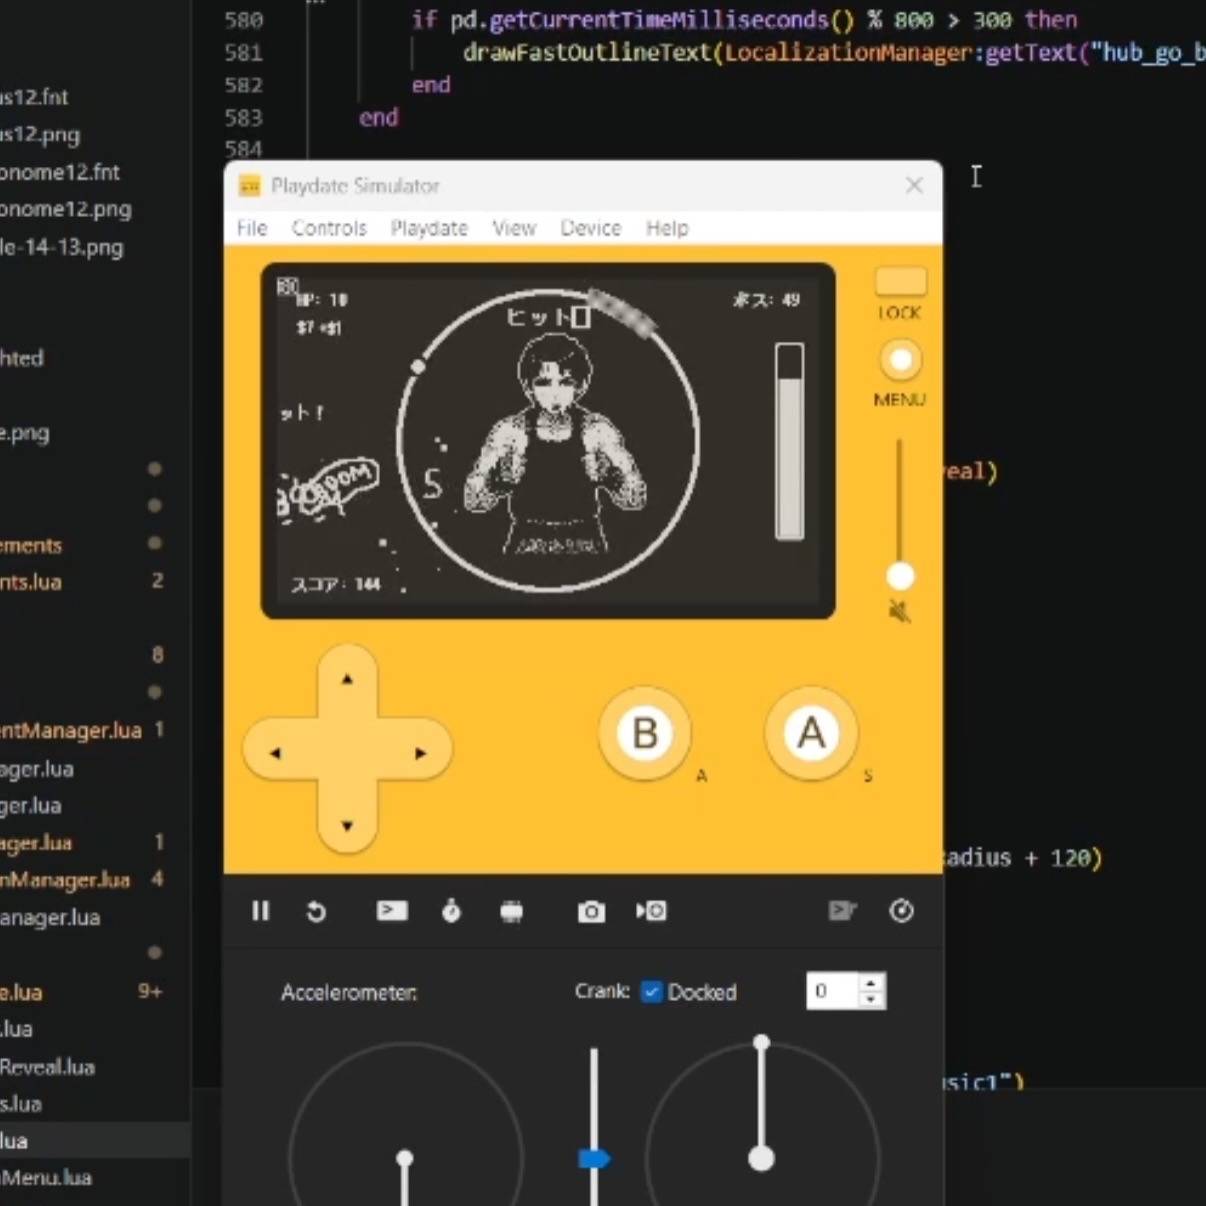Open file s12.fnt in explorer
Viewport: 1206px width, 1206px height.
tap(34, 97)
